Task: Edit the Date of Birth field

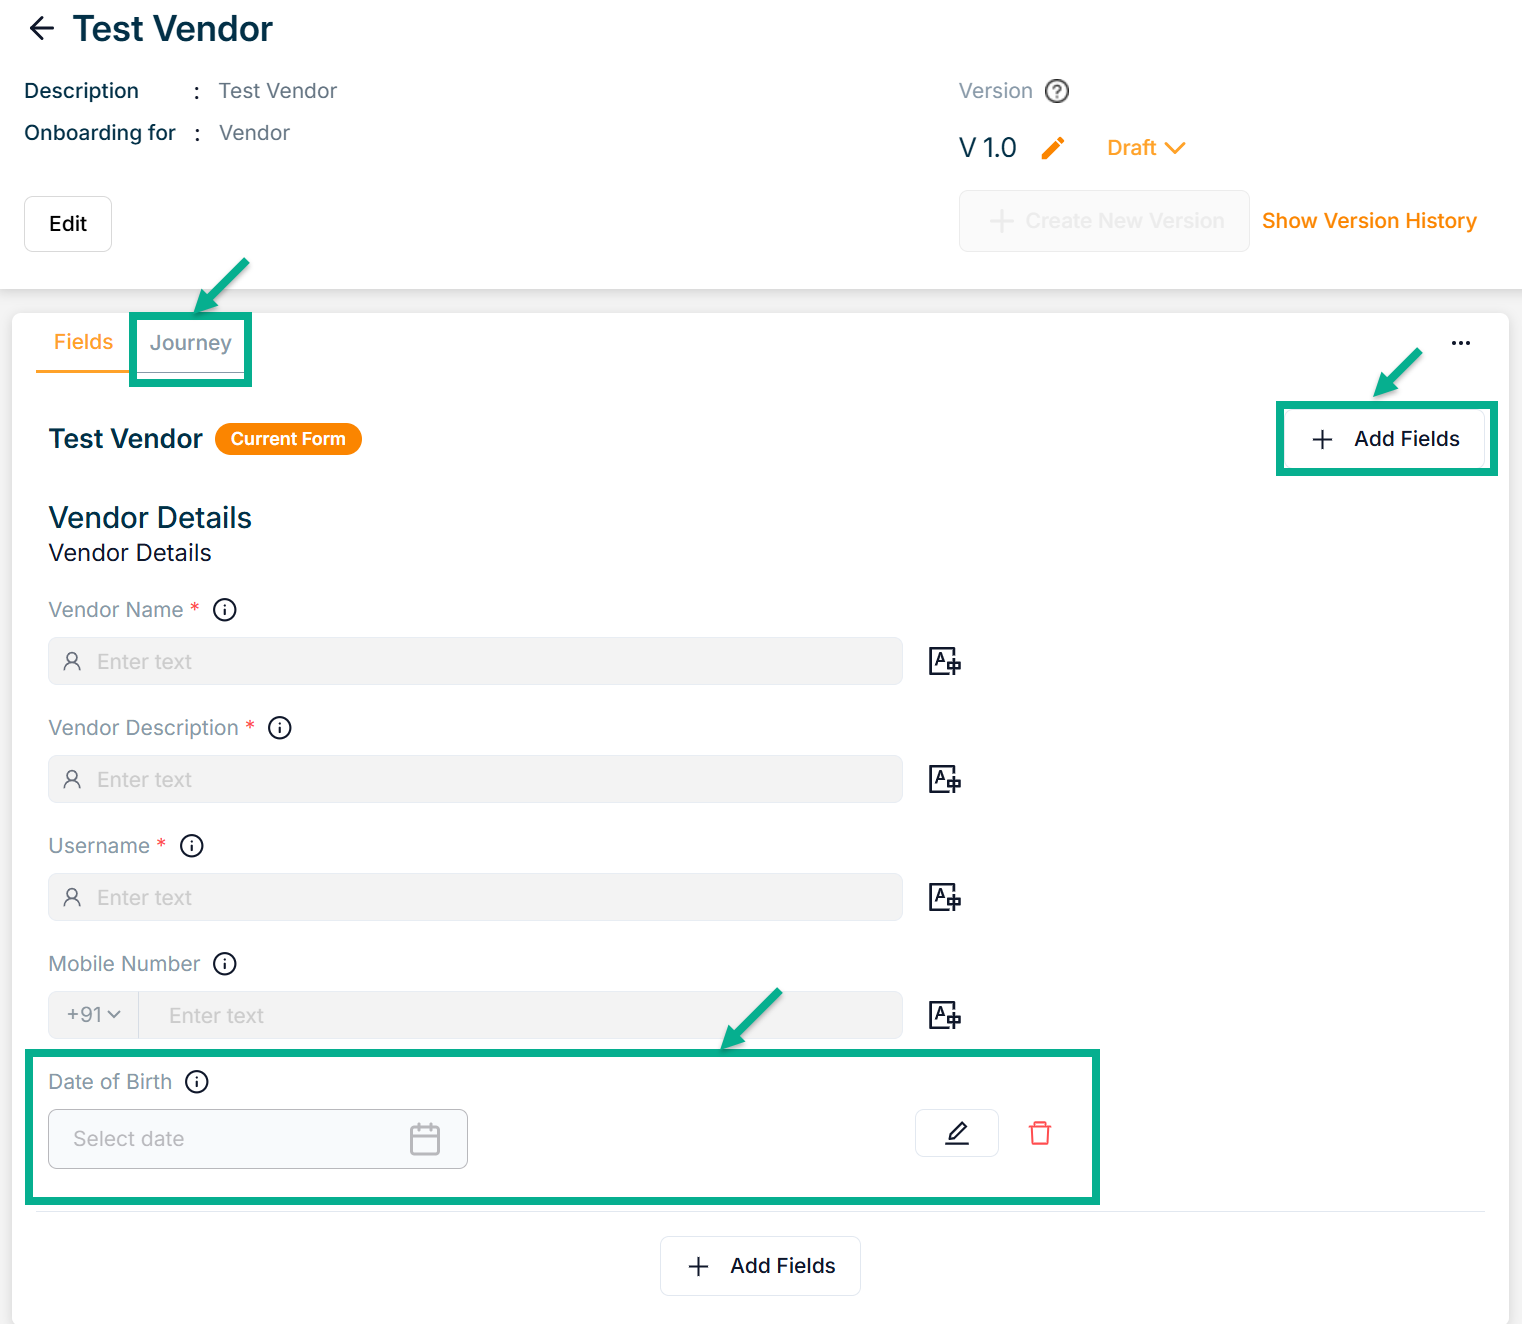Action: [x=956, y=1133]
